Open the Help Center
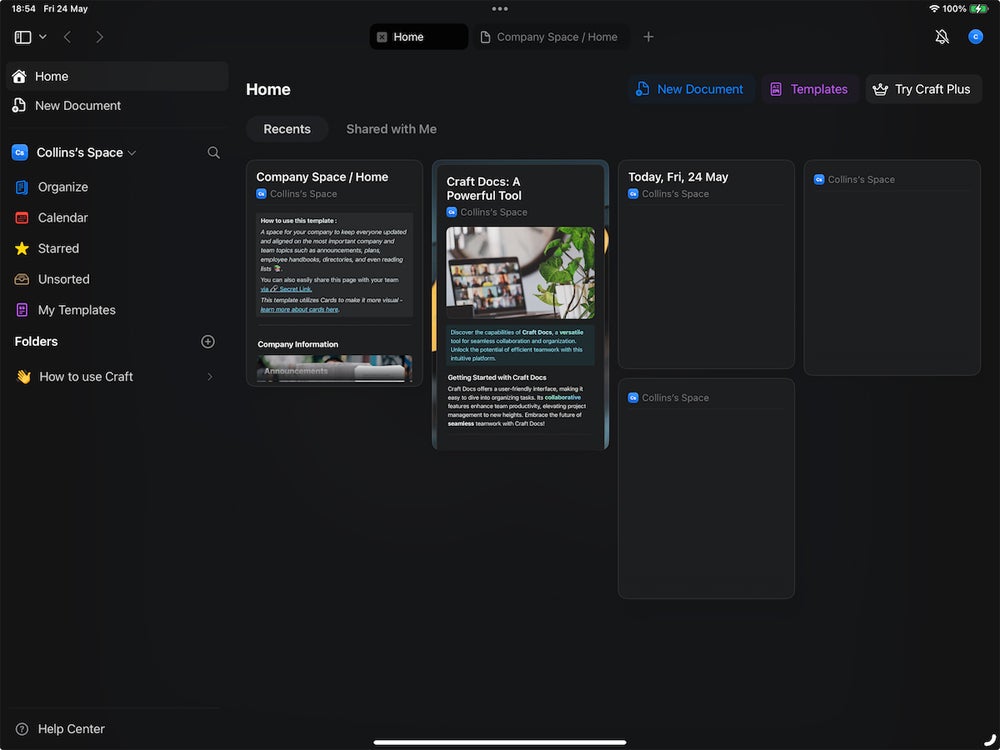Image resolution: width=1000 pixels, height=750 pixels. pyautogui.click(x=68, y=729)
